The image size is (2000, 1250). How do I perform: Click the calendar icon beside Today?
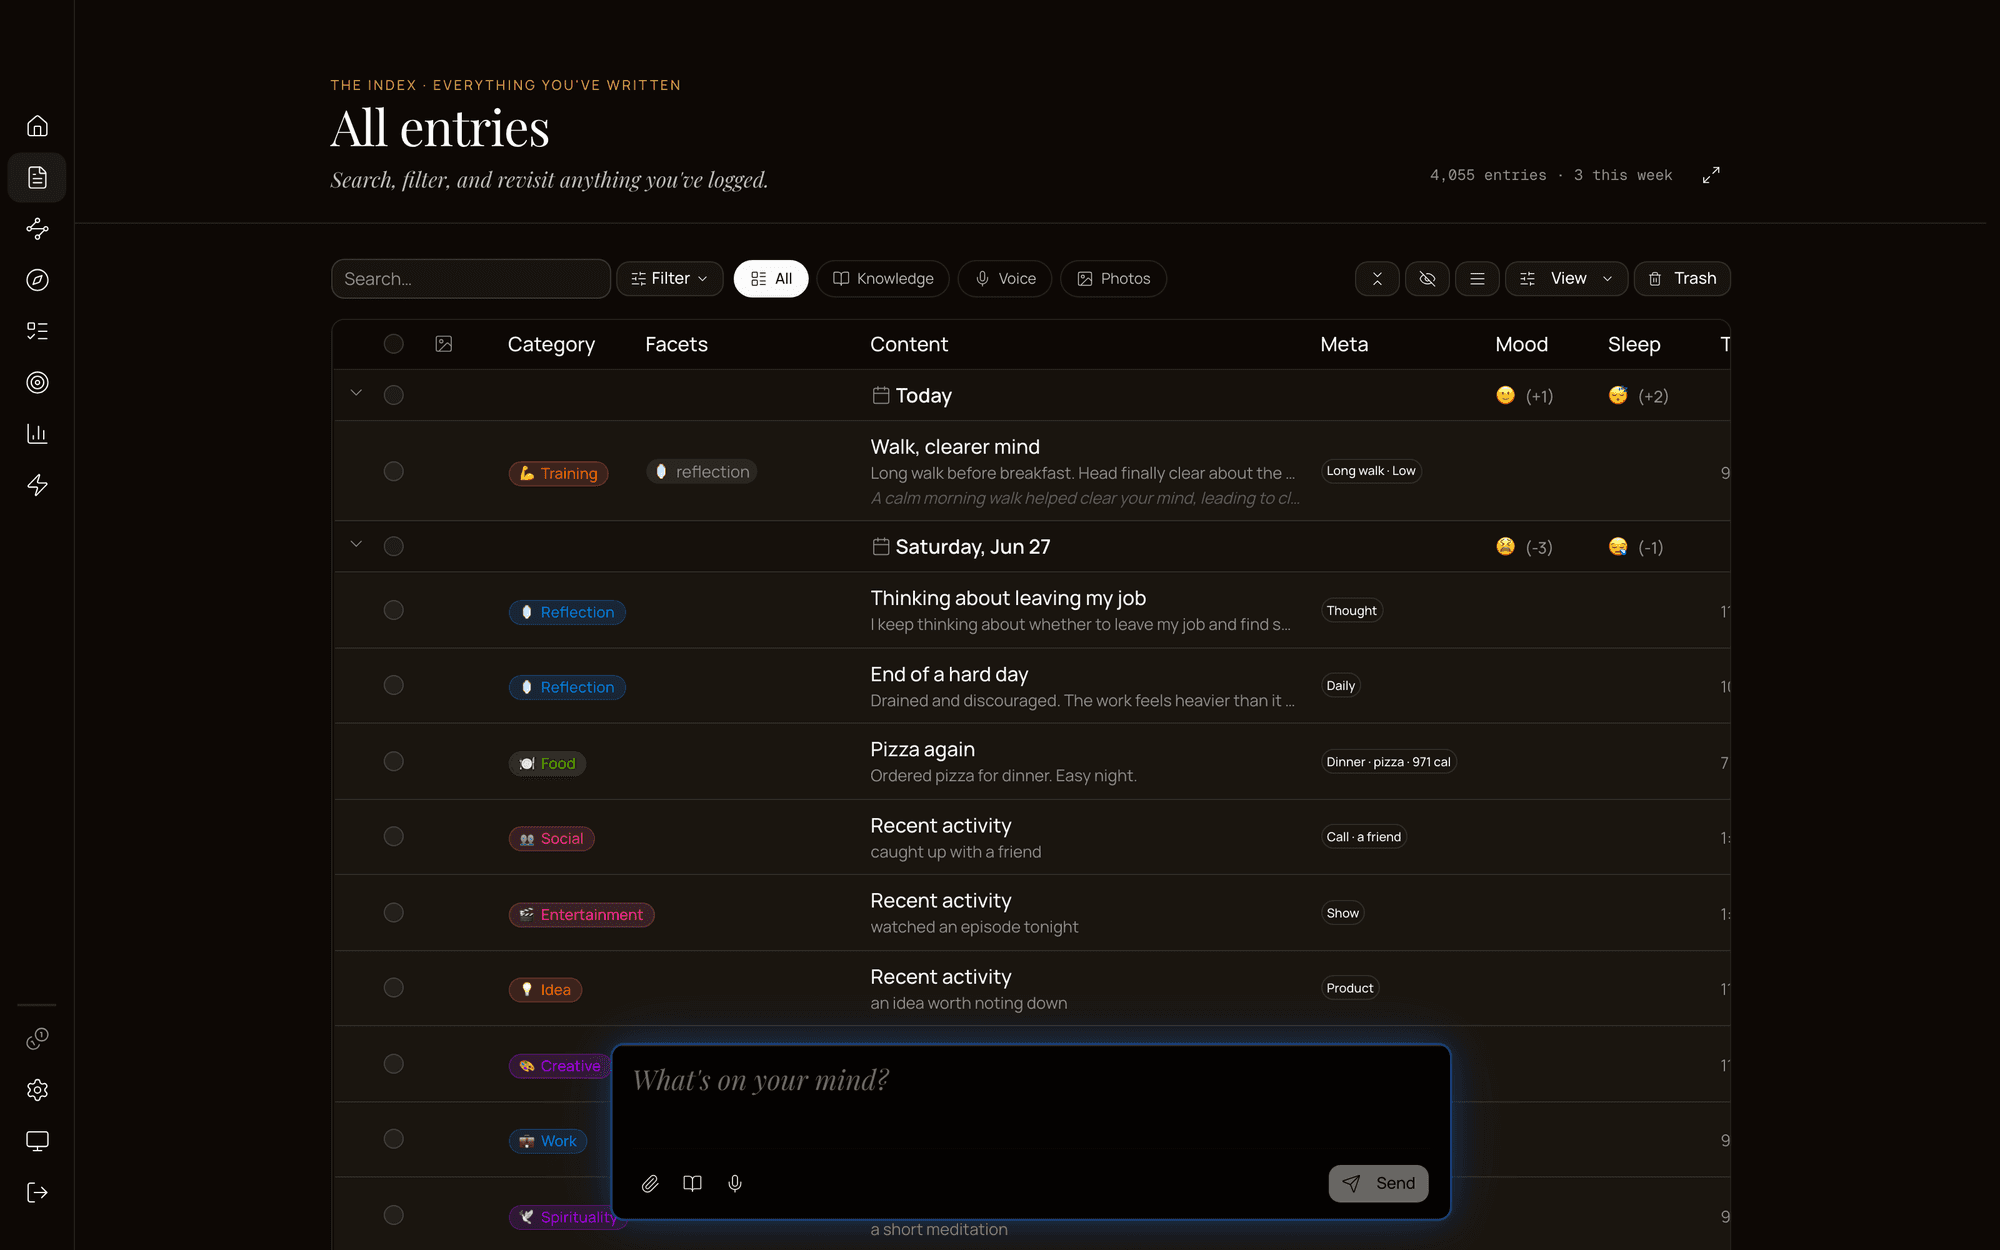click(880, 395)
